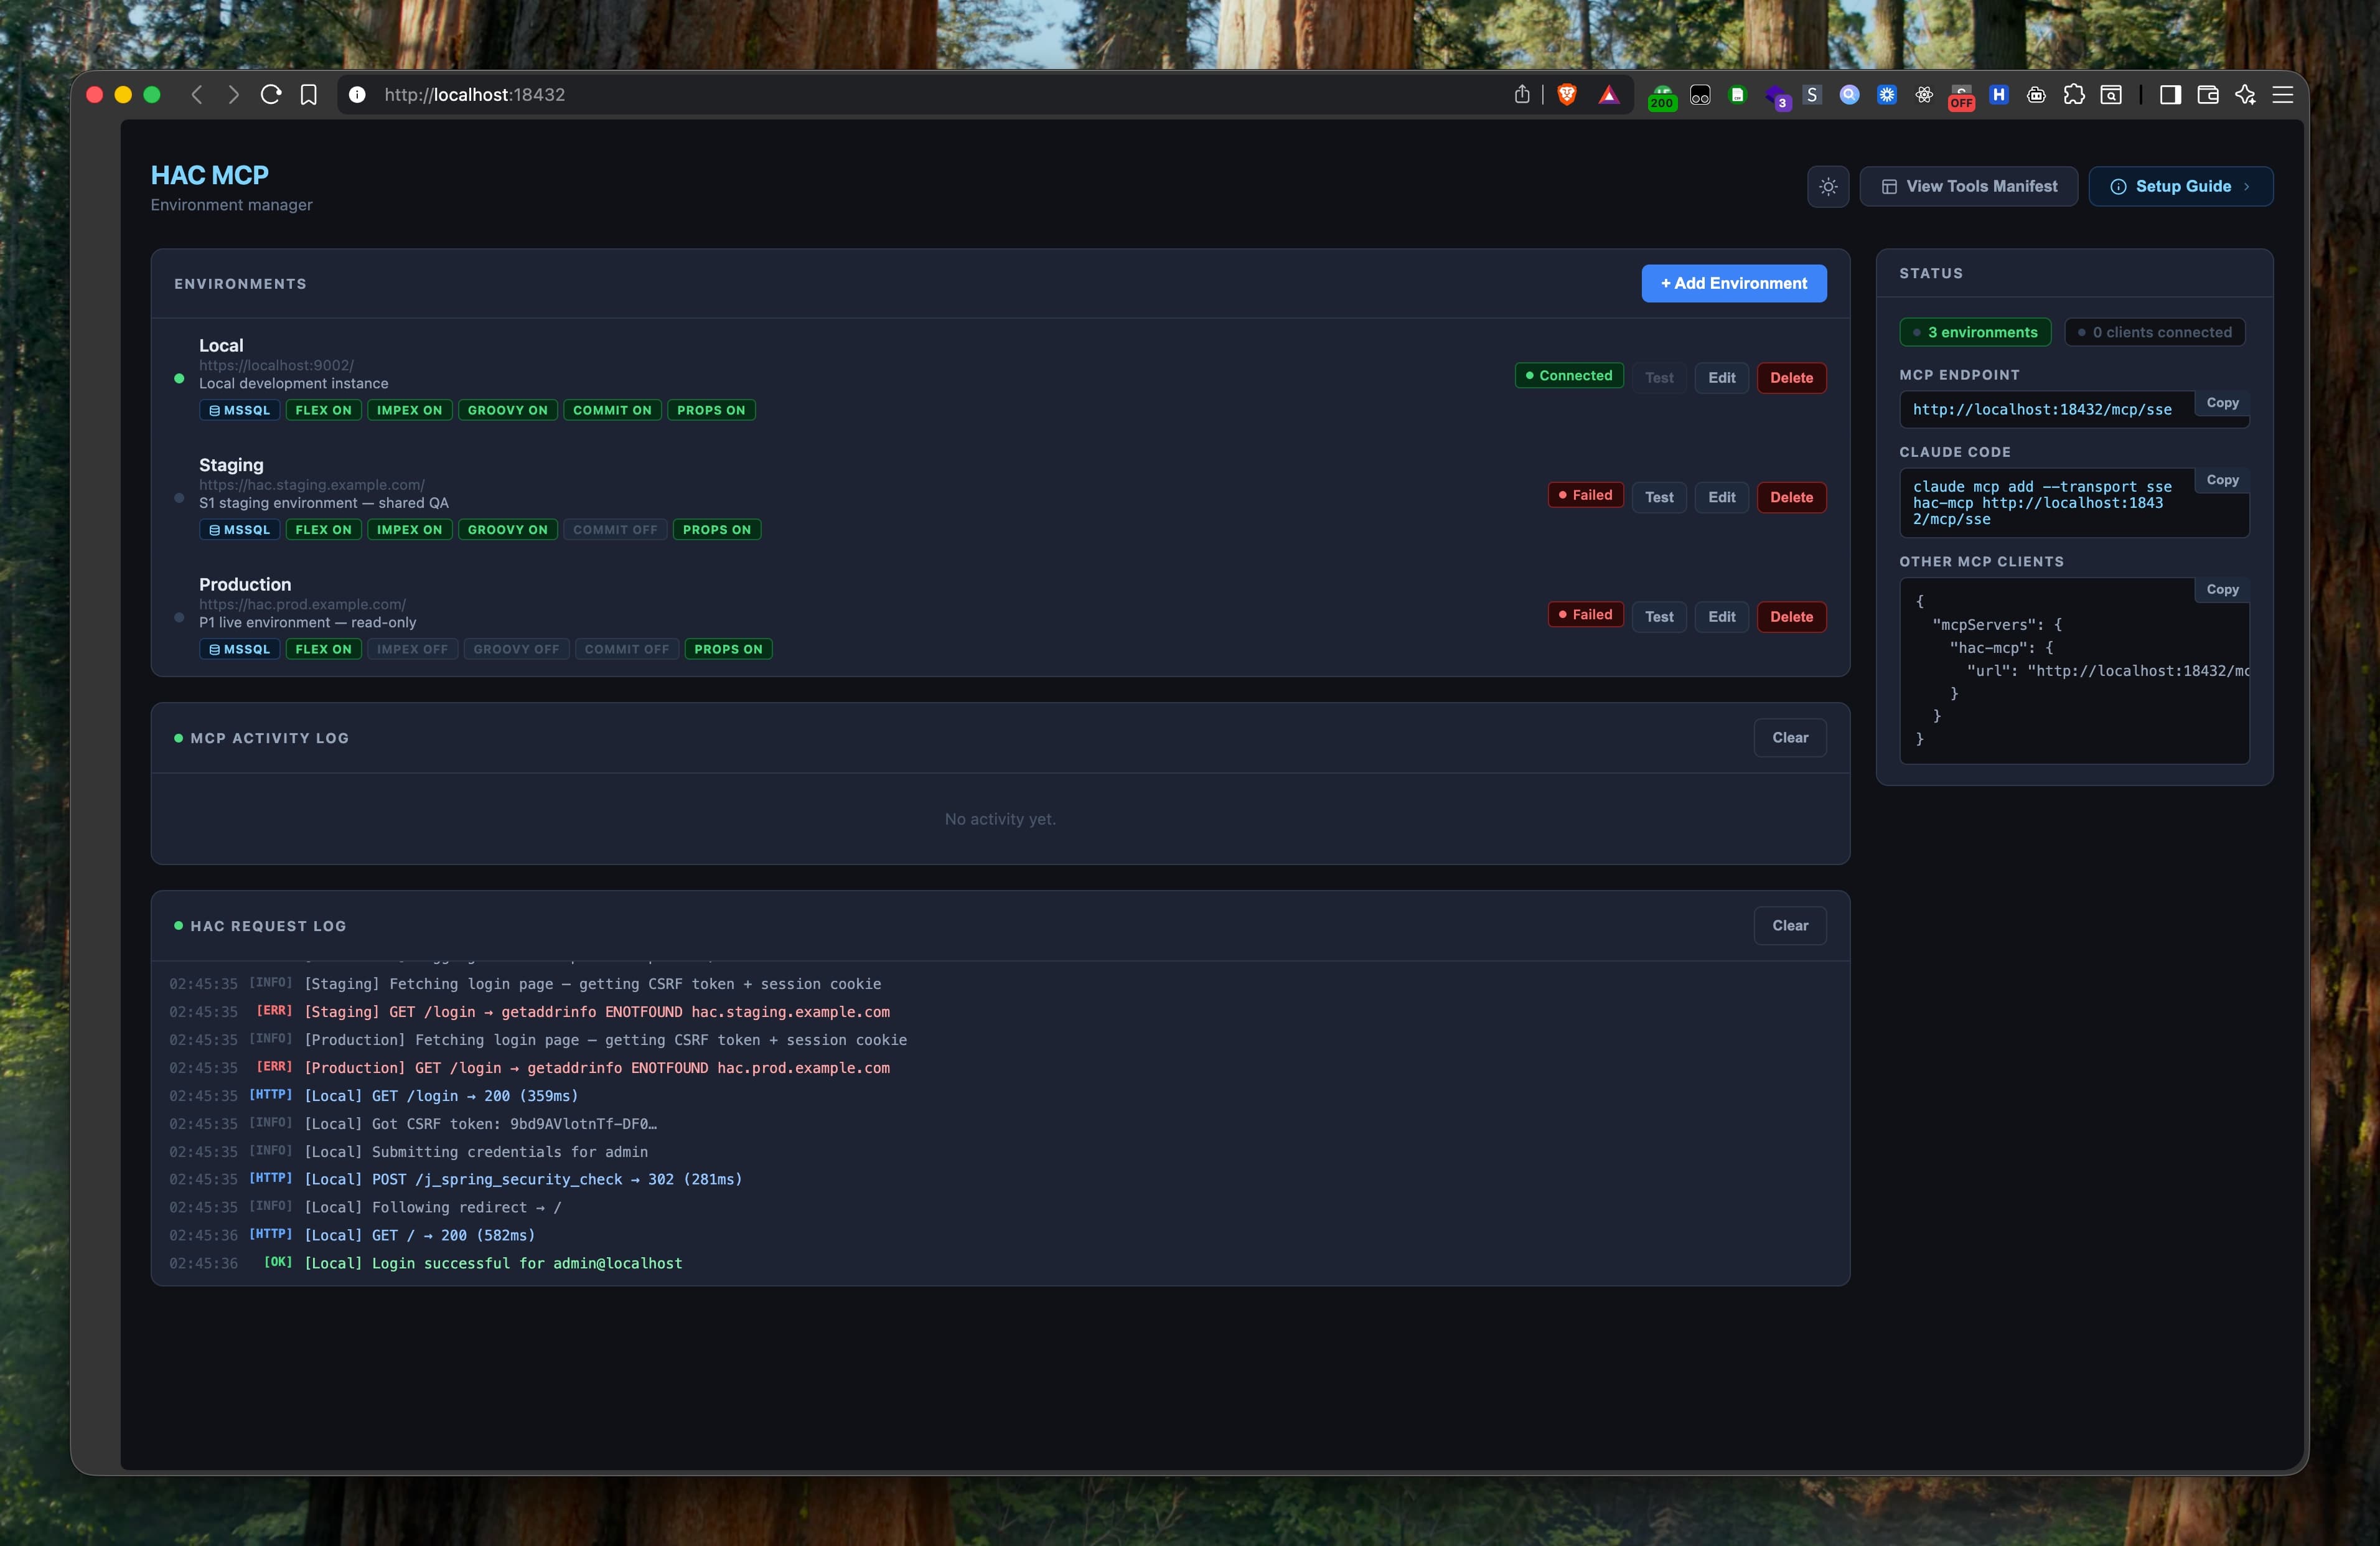Viewport: 2380px width, 1546px height.
Task: Click + Add Environment
Action: click(1733, 283)
